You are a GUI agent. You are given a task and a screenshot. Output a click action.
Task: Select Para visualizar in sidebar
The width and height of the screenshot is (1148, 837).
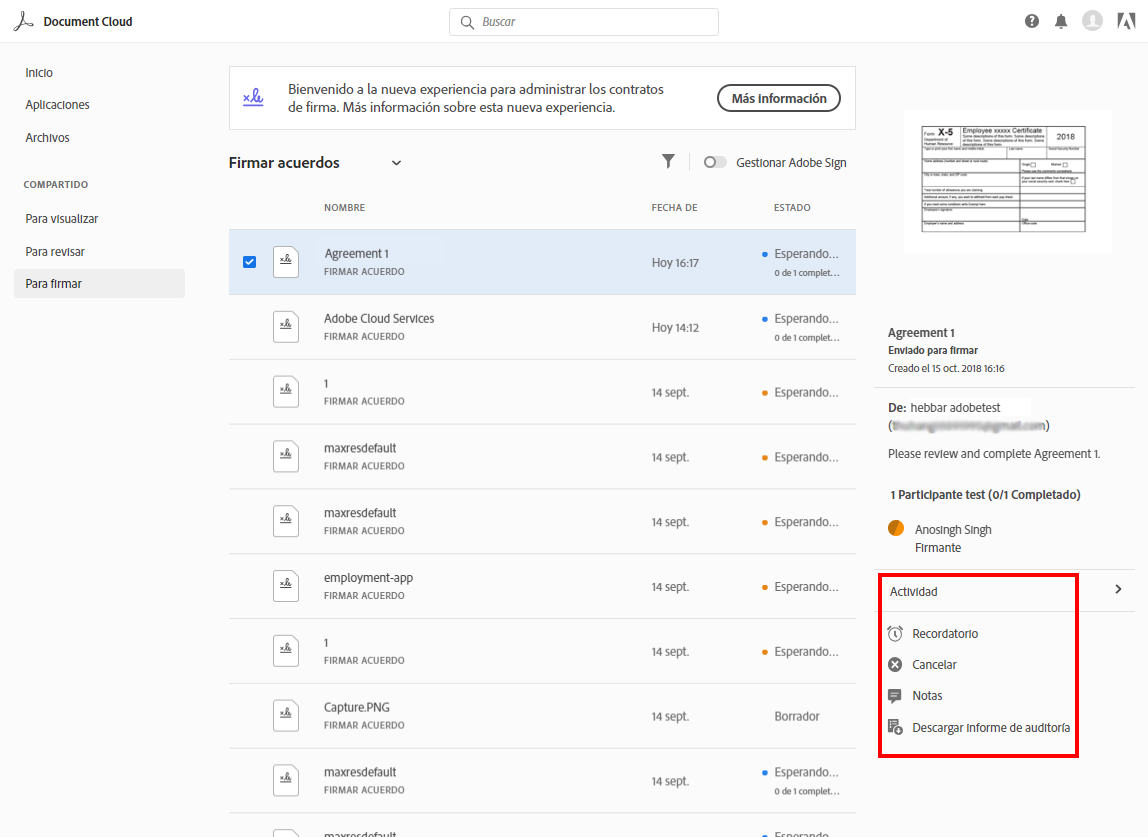(62, 219)
